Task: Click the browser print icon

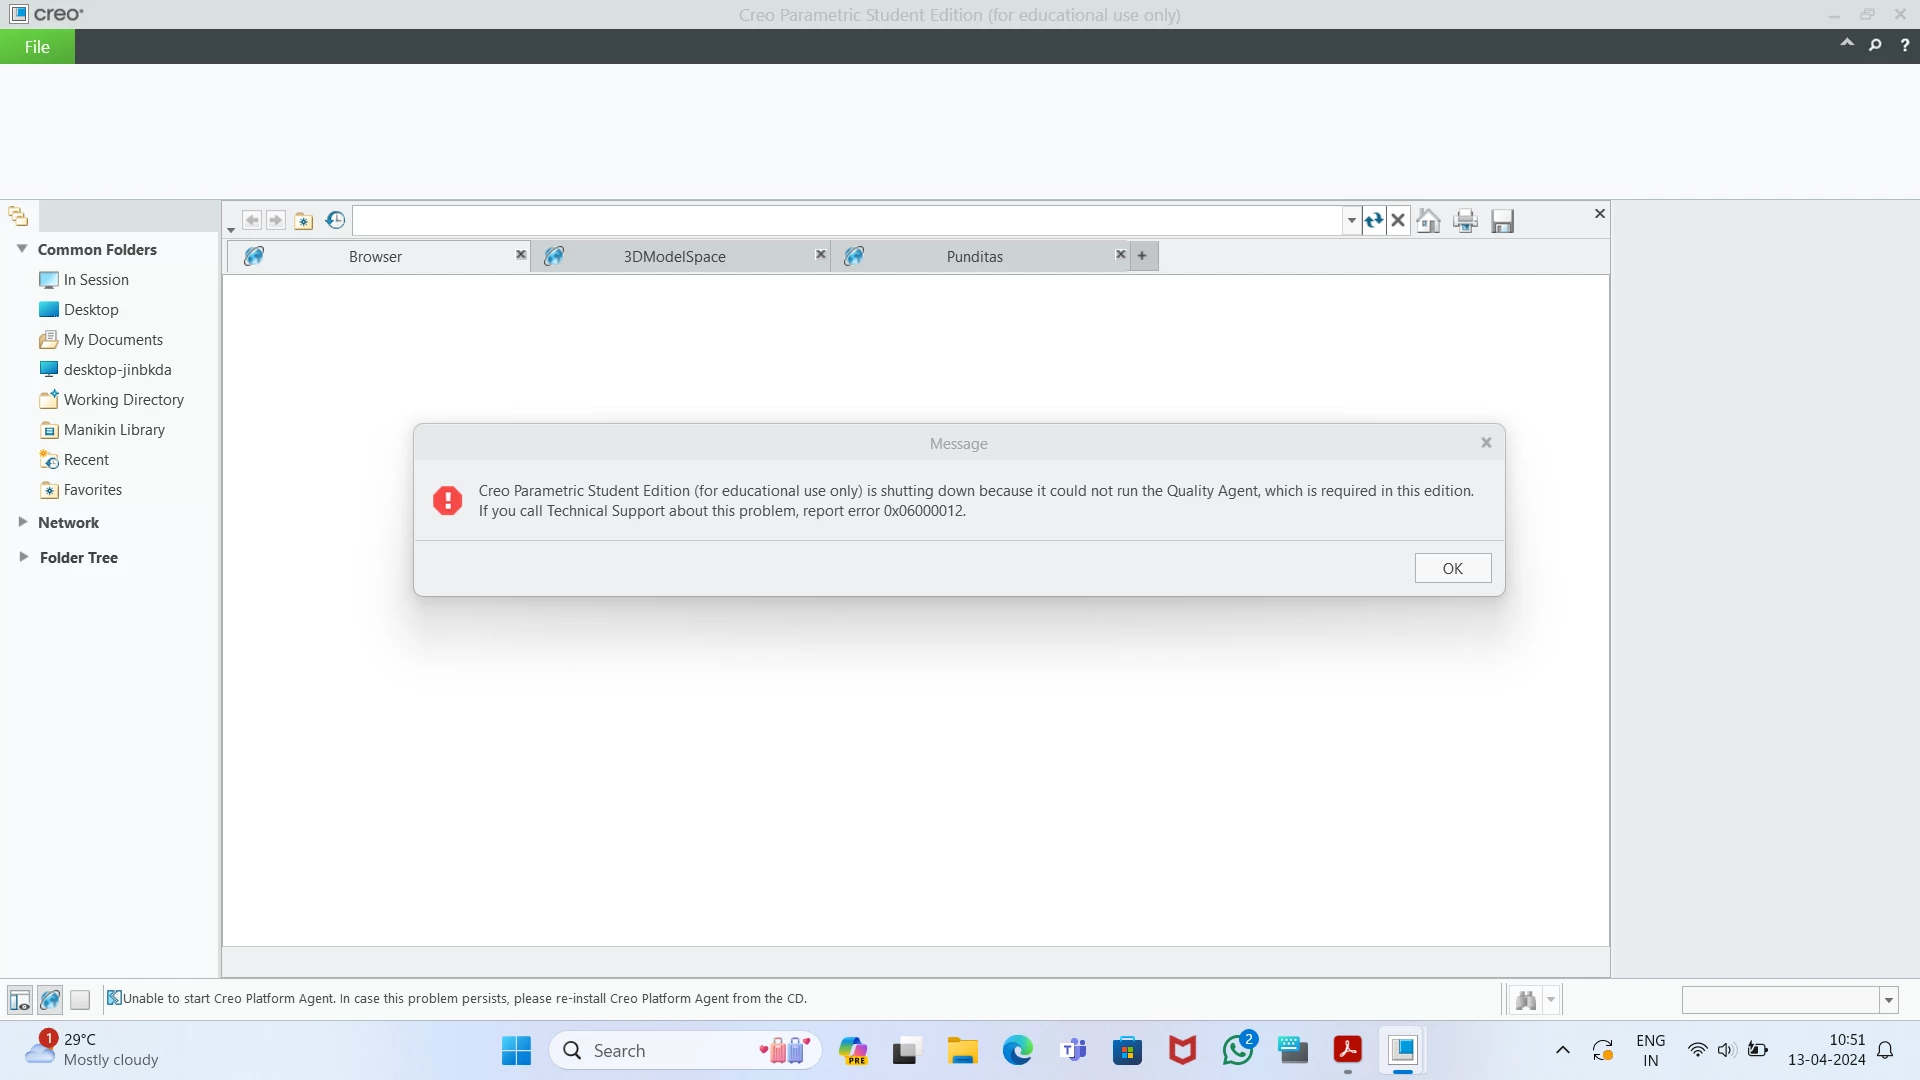Action: tap(1465, 221)
